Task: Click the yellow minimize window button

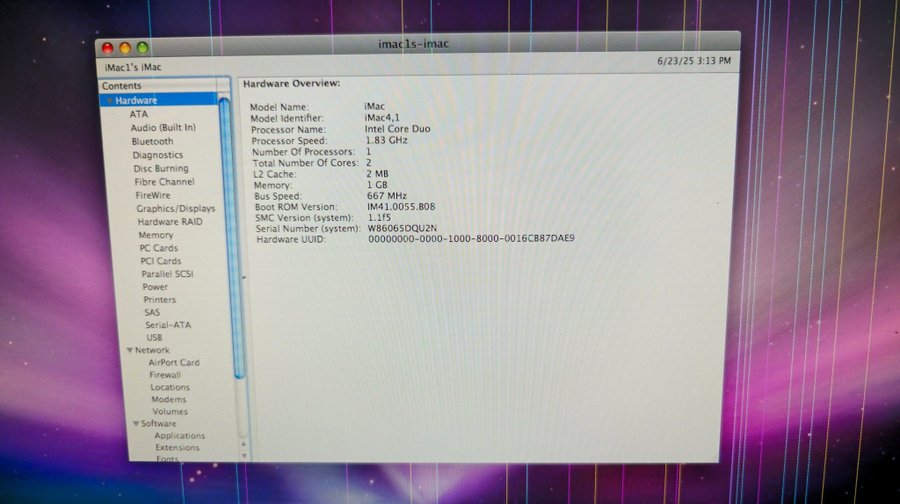Action: point(125,47)
